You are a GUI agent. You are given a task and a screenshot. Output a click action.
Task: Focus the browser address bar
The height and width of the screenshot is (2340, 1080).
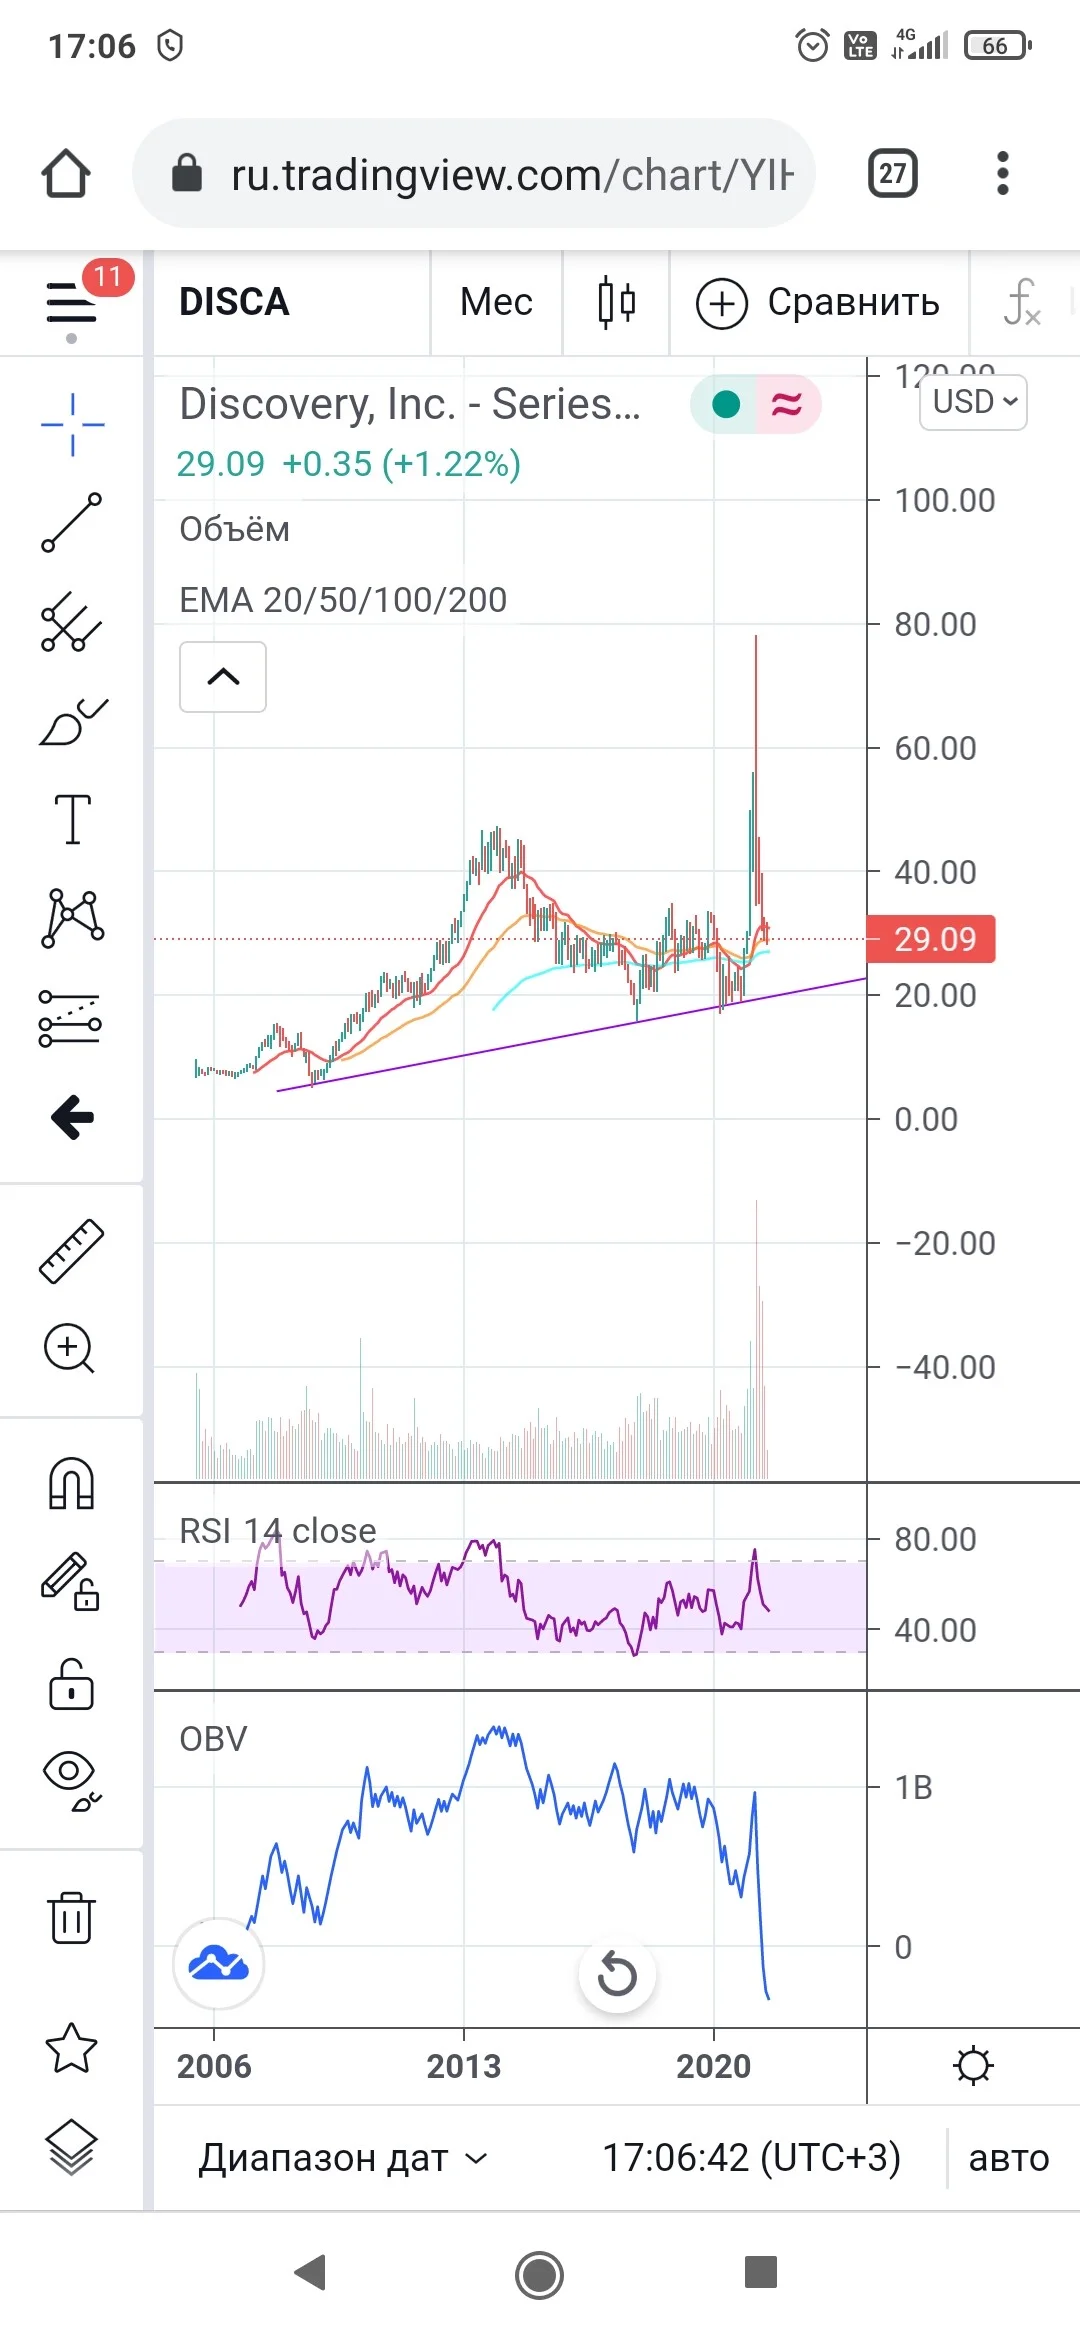474,173
